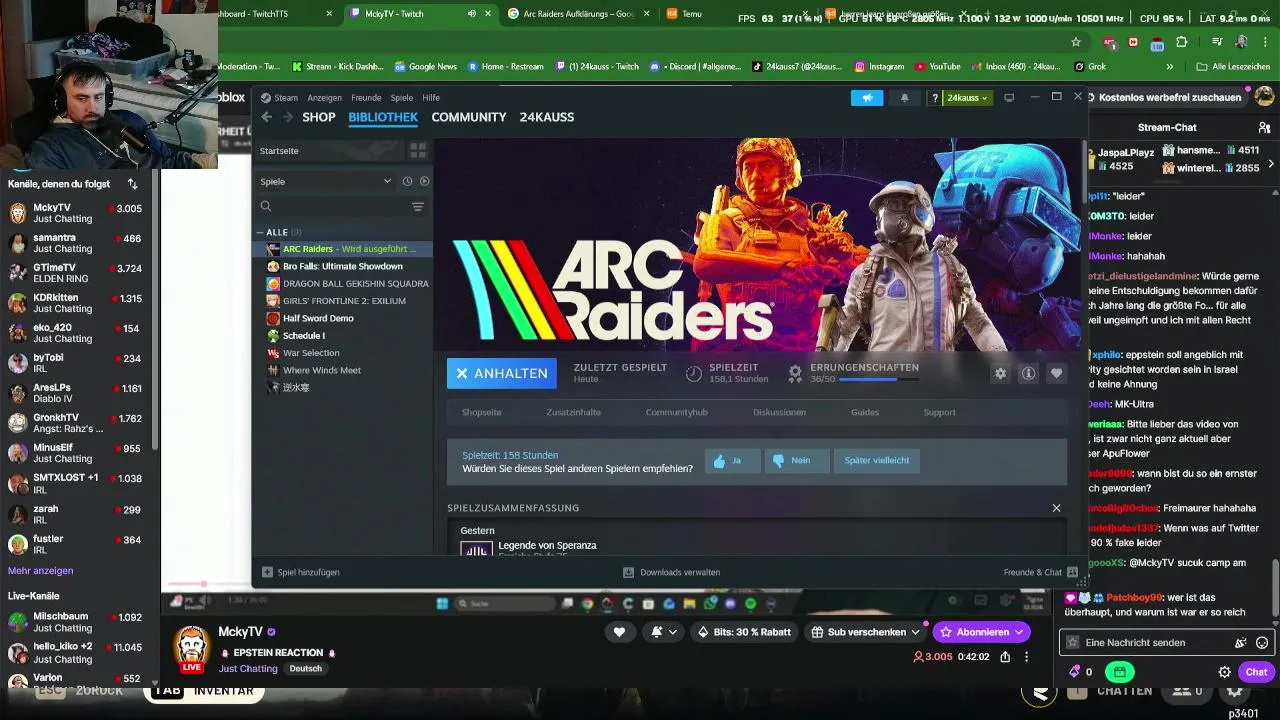Screen dimensions: 1280x720
Task: Bookmark the page with Chrome star icon
Action: pos(1076,42)
